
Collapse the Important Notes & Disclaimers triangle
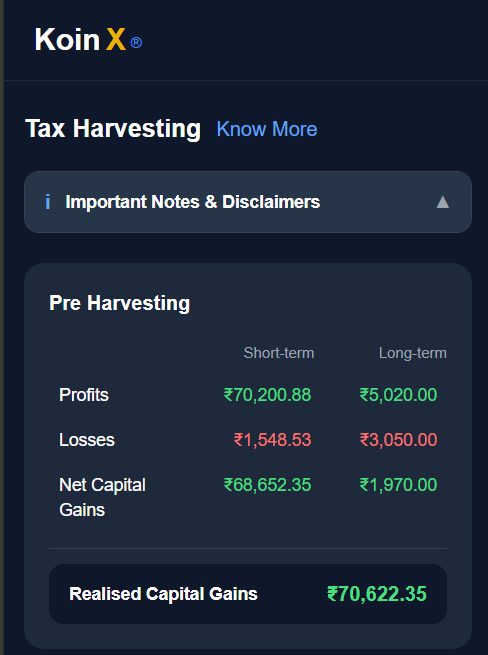coord(442,202)
